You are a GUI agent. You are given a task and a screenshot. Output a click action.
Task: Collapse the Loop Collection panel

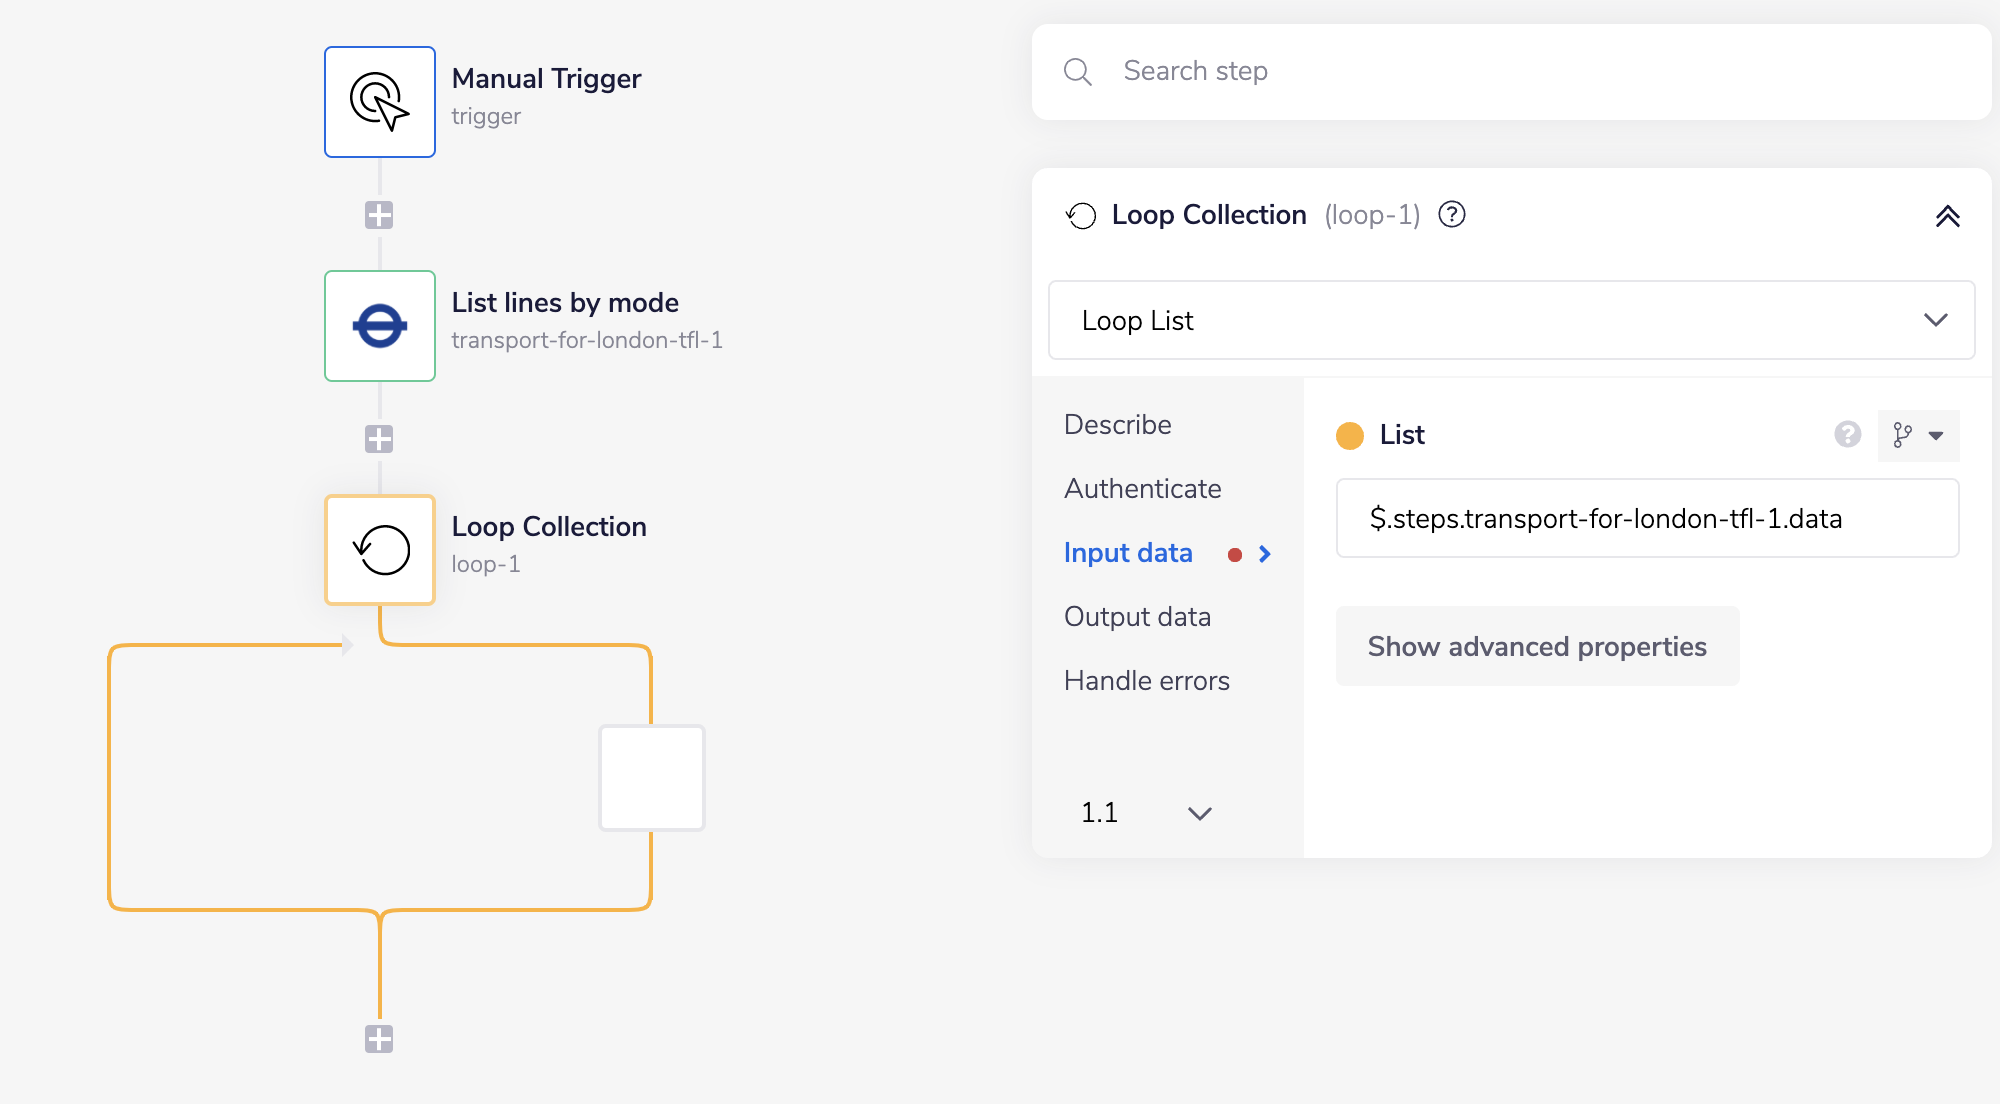coord(1947,216)
